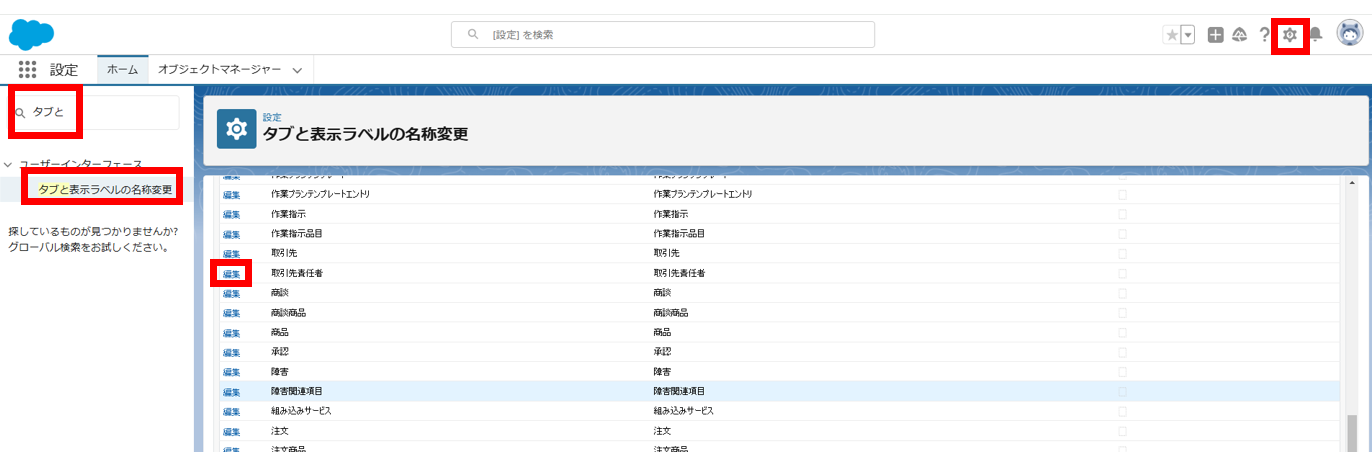This screenshot has width=1372, height=452.
Task: Open the setup gear icon
Action: coord(1290,35)
